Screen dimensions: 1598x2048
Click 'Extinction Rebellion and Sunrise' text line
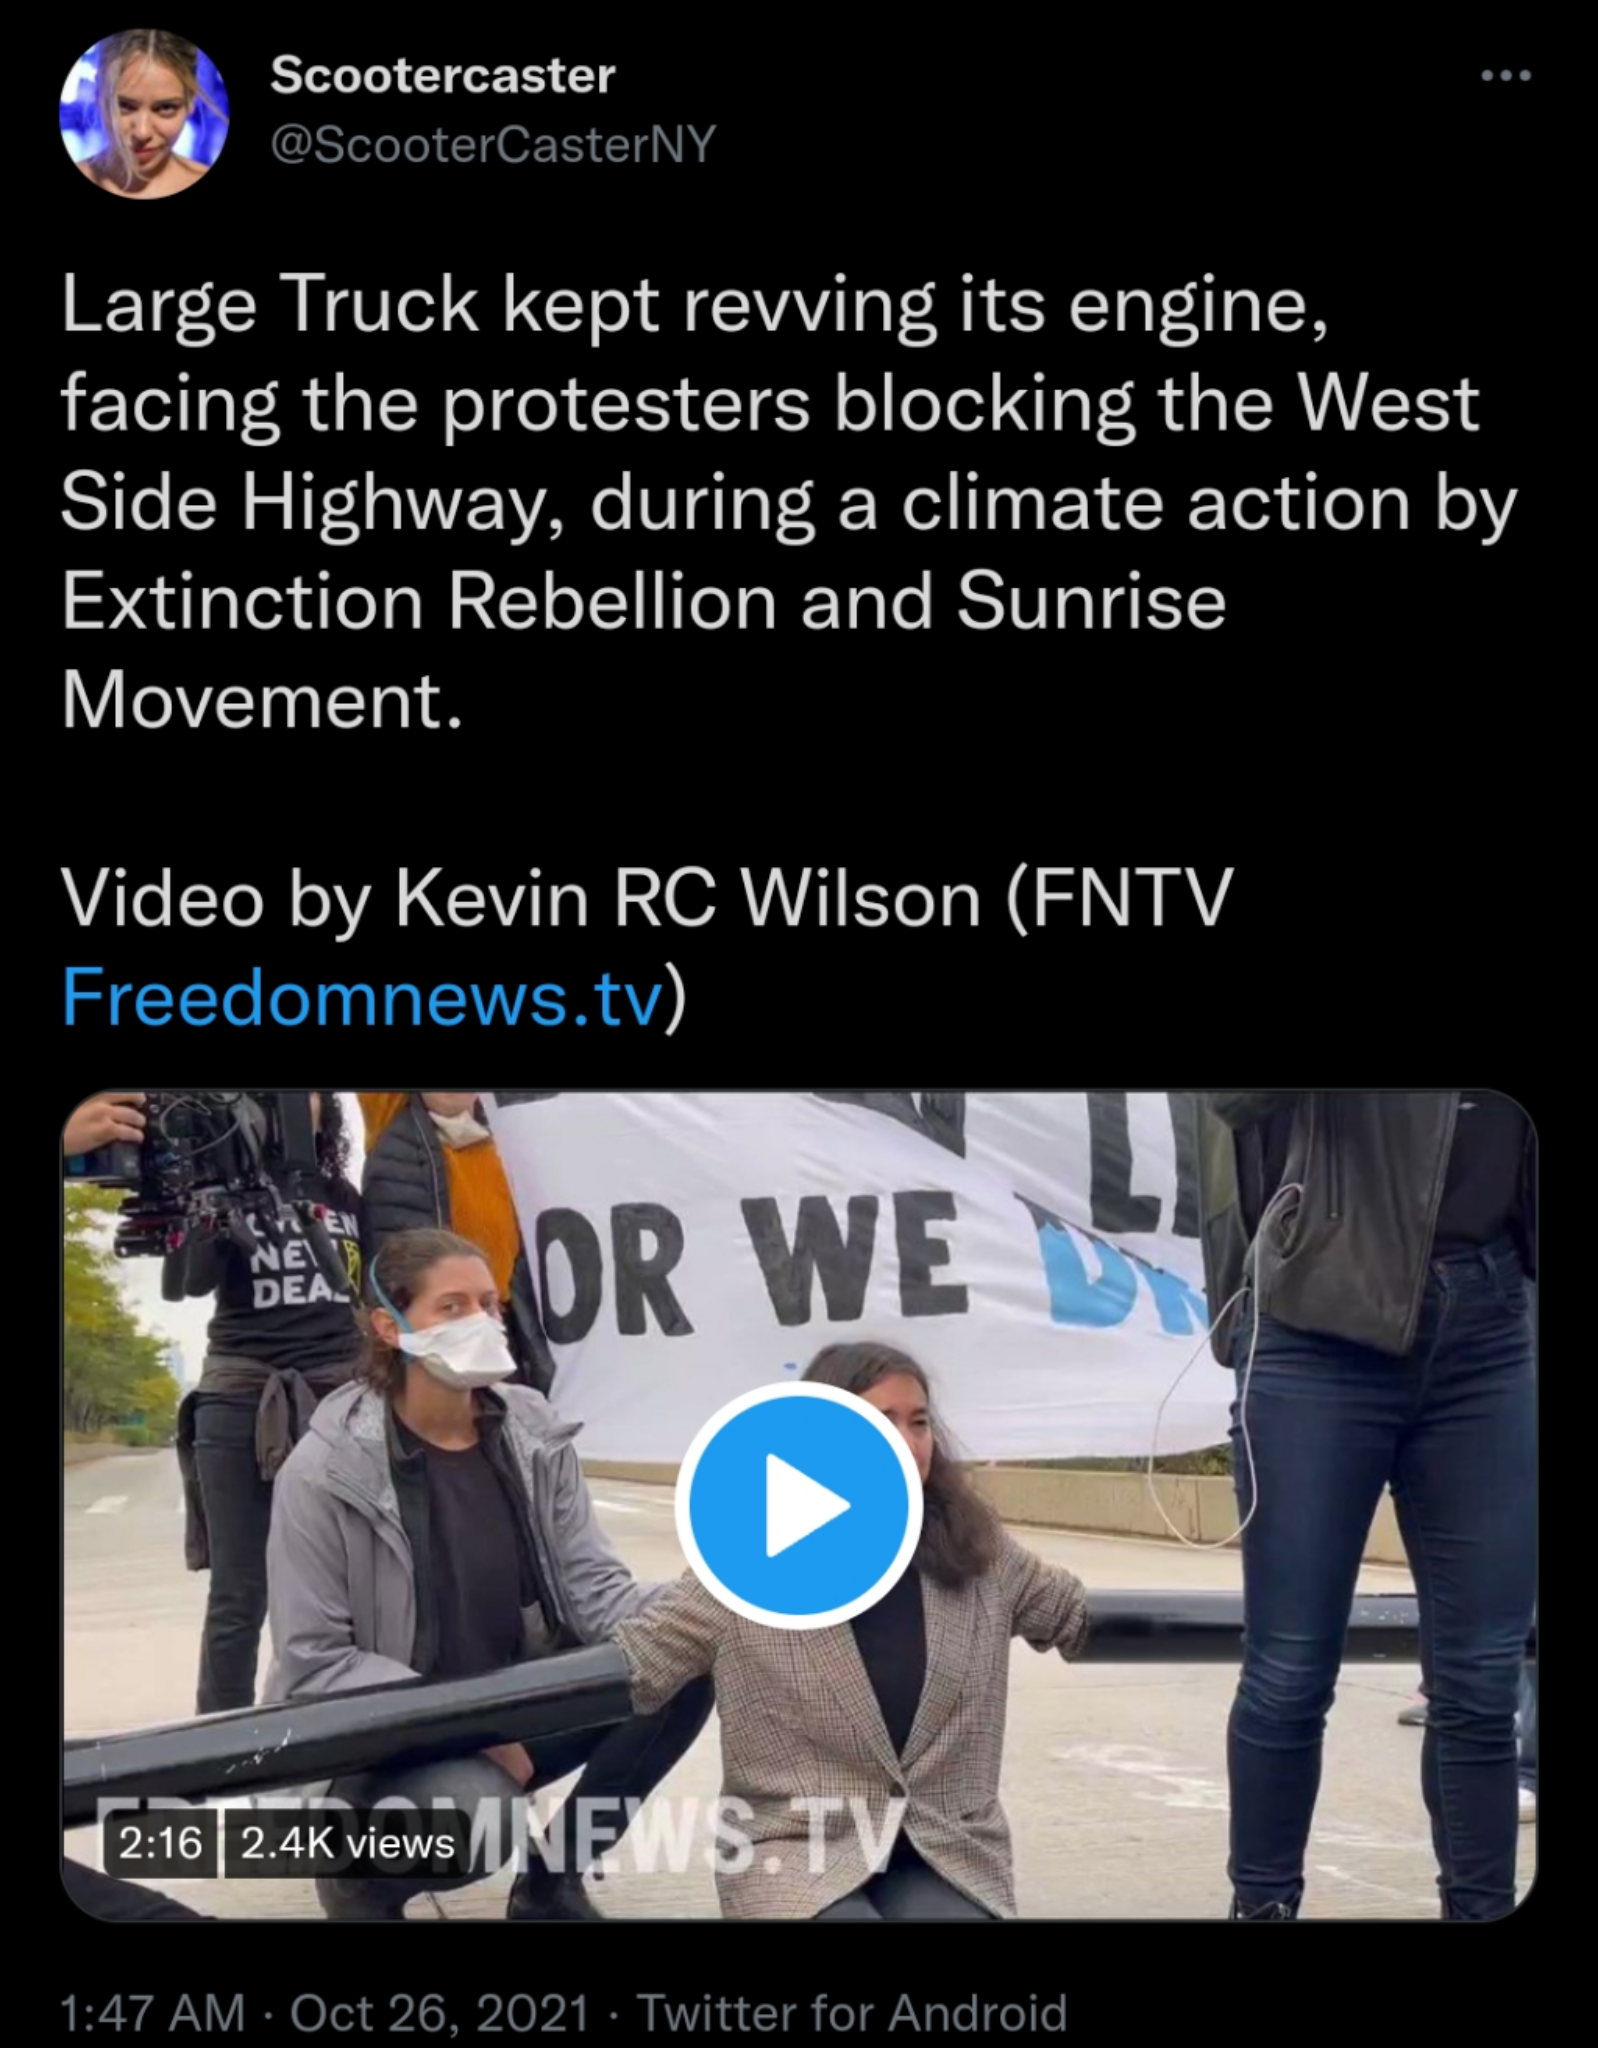click(x=644, y=602)
